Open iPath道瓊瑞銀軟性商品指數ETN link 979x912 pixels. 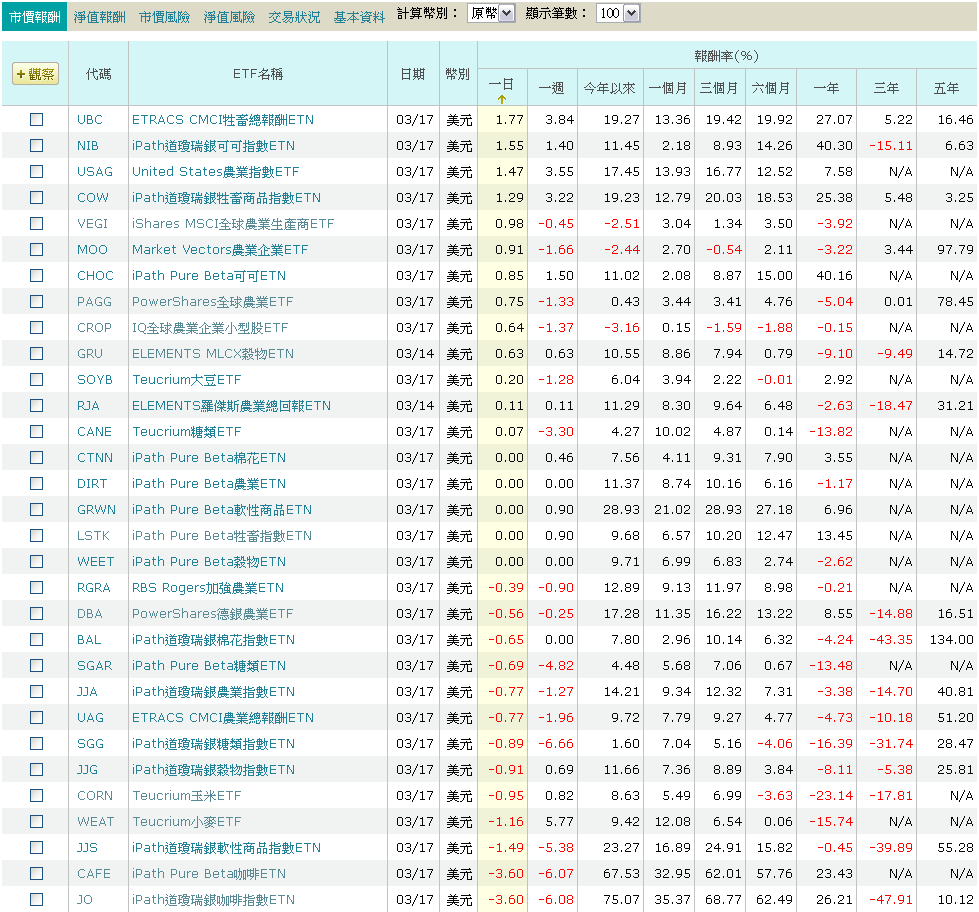click(x=227, y=848)
